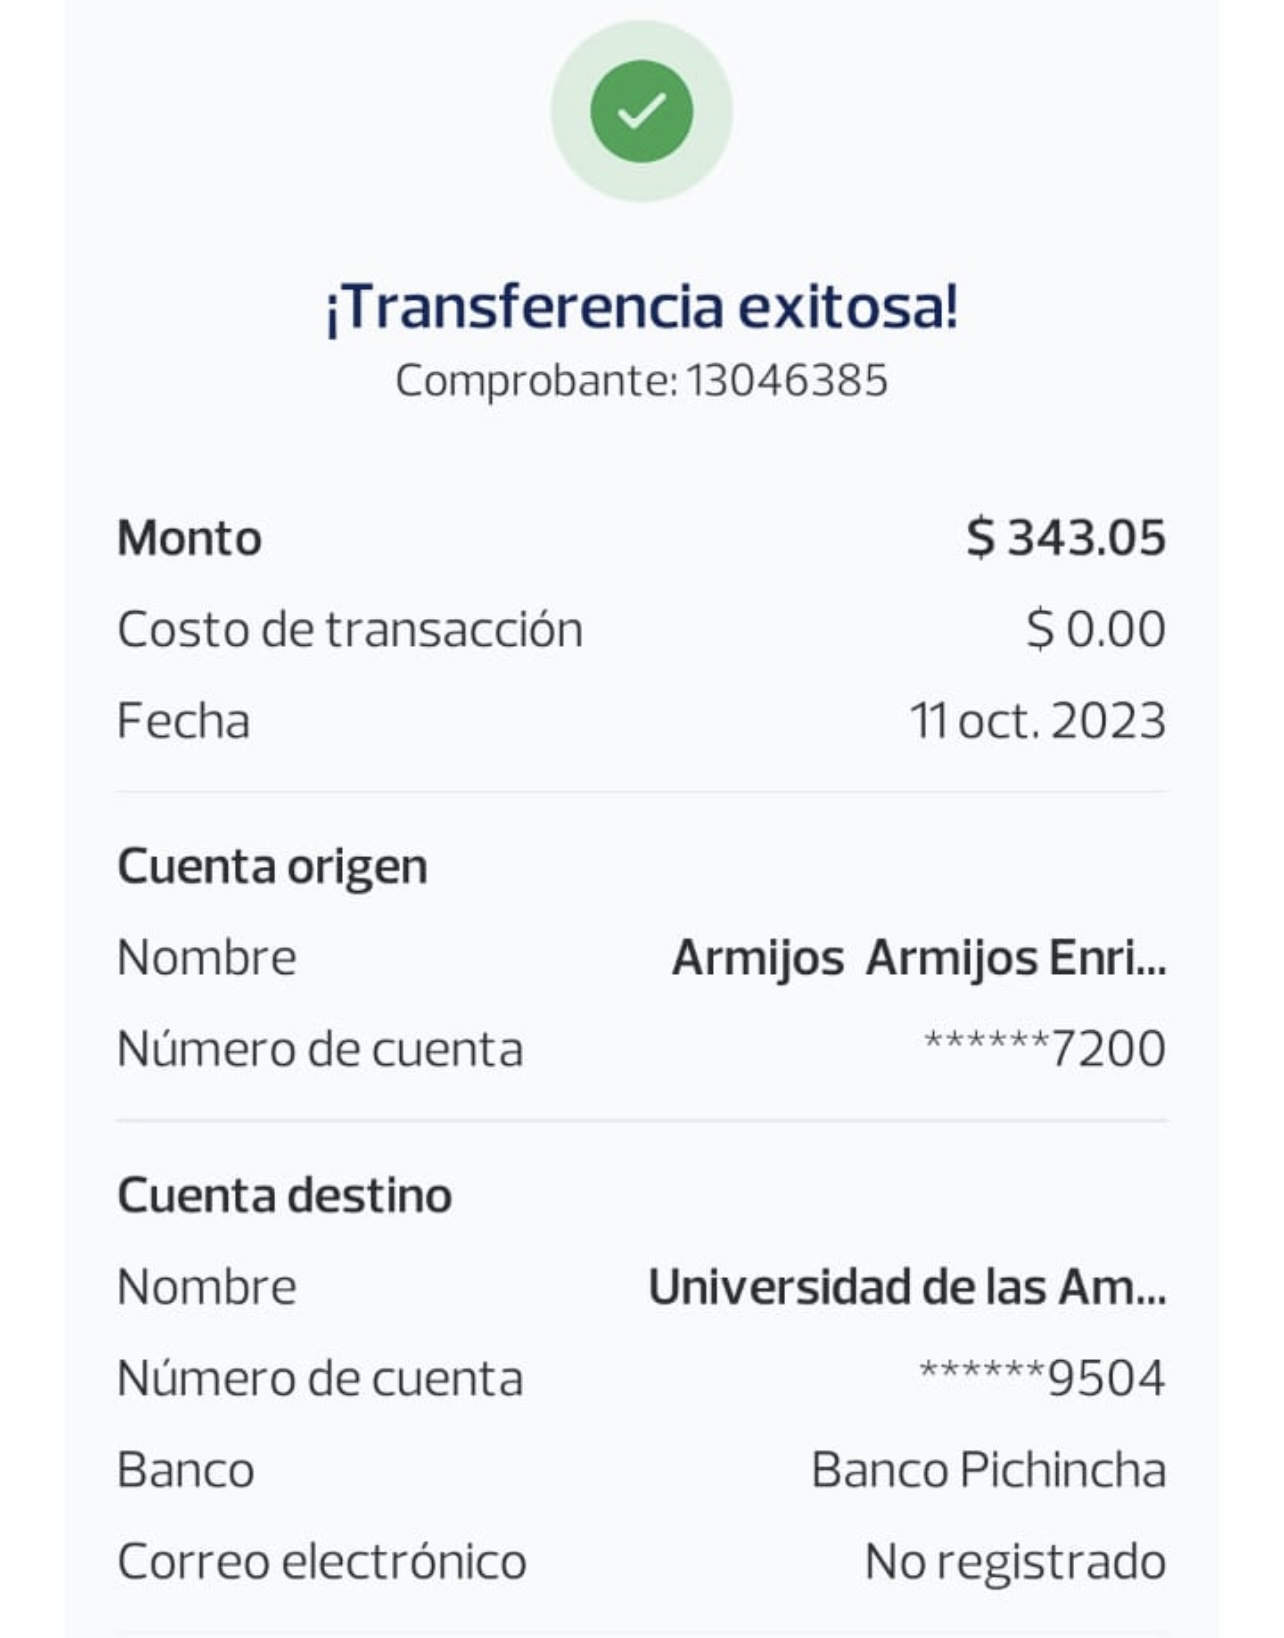Tap the "¡Transferencia exitosa!" heading
The image size is (1284, 1638).
pyautogui.click(x=641, y=306)
